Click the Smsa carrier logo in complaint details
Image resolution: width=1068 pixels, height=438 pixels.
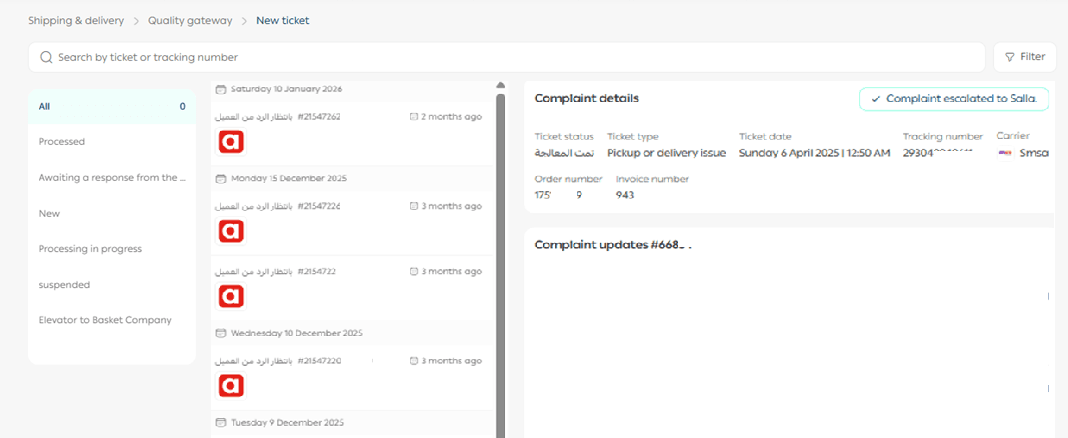[x=1004, y=153]
